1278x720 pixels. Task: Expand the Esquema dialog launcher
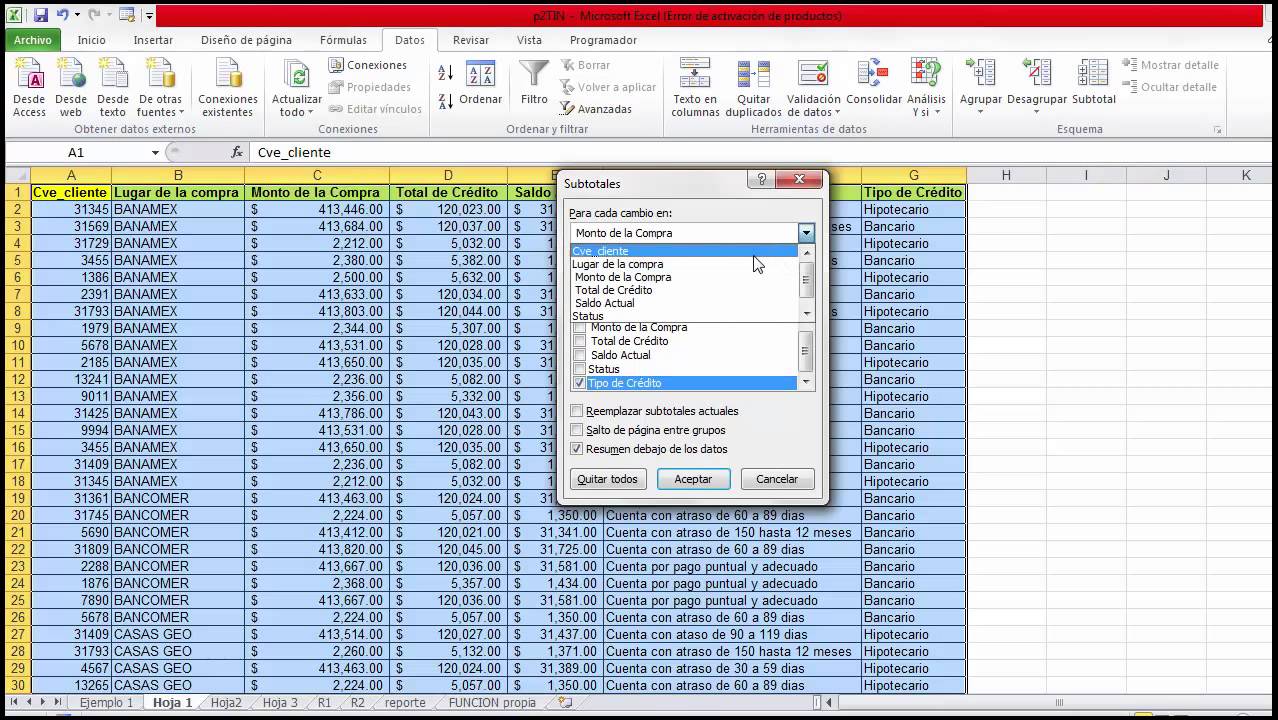[1218, 130]
